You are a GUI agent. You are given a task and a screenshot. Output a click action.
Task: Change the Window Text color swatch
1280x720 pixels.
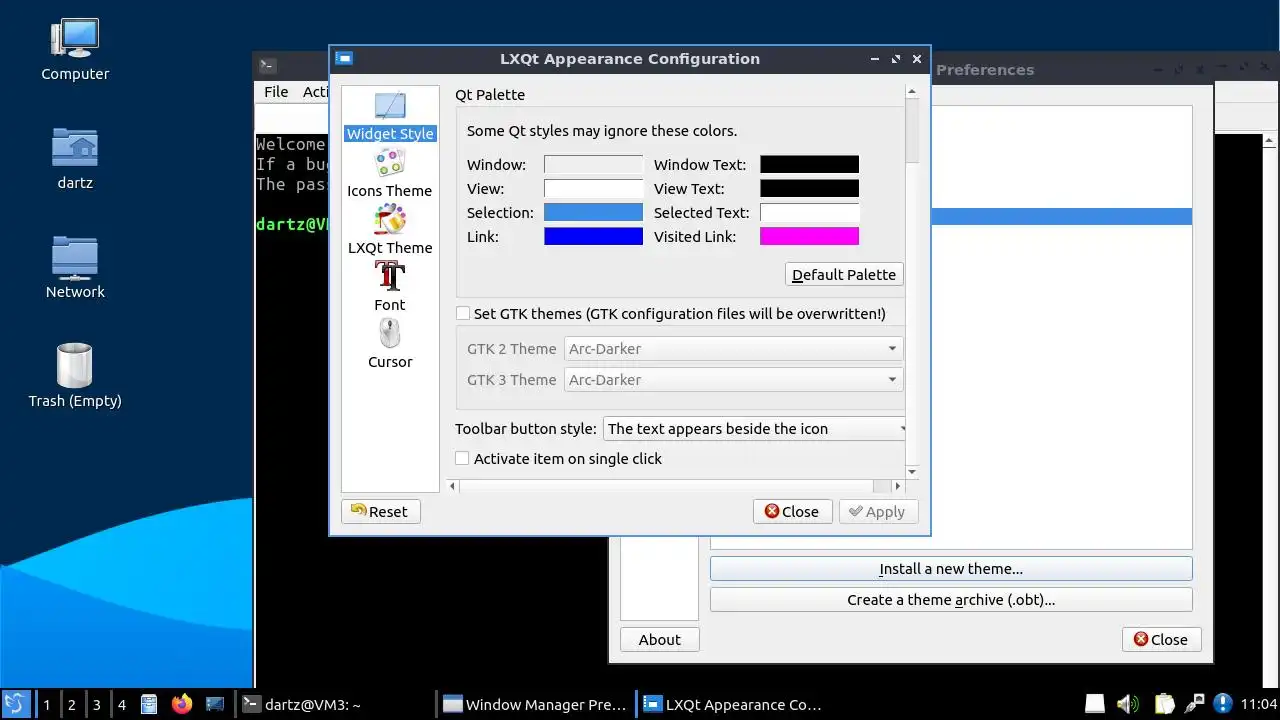point(809,165)
